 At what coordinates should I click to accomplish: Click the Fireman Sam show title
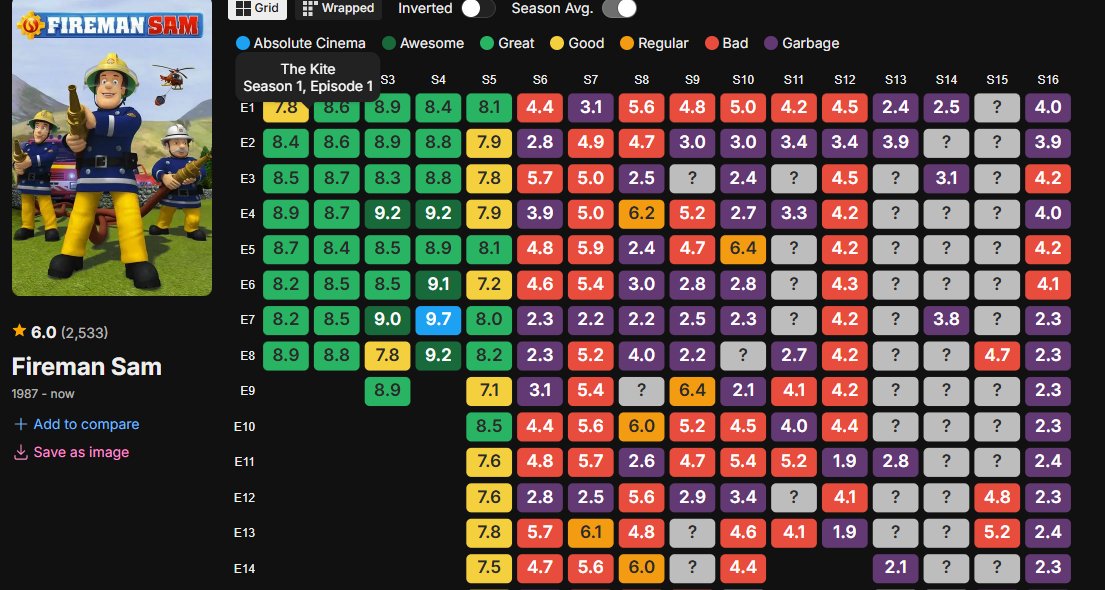click(87, 367)
